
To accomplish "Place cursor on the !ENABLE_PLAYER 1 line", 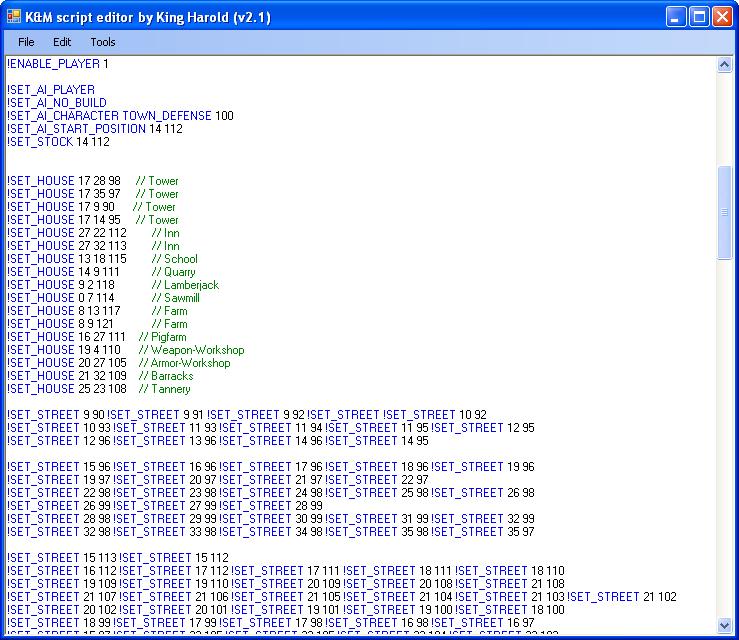I will click(58, 64).
